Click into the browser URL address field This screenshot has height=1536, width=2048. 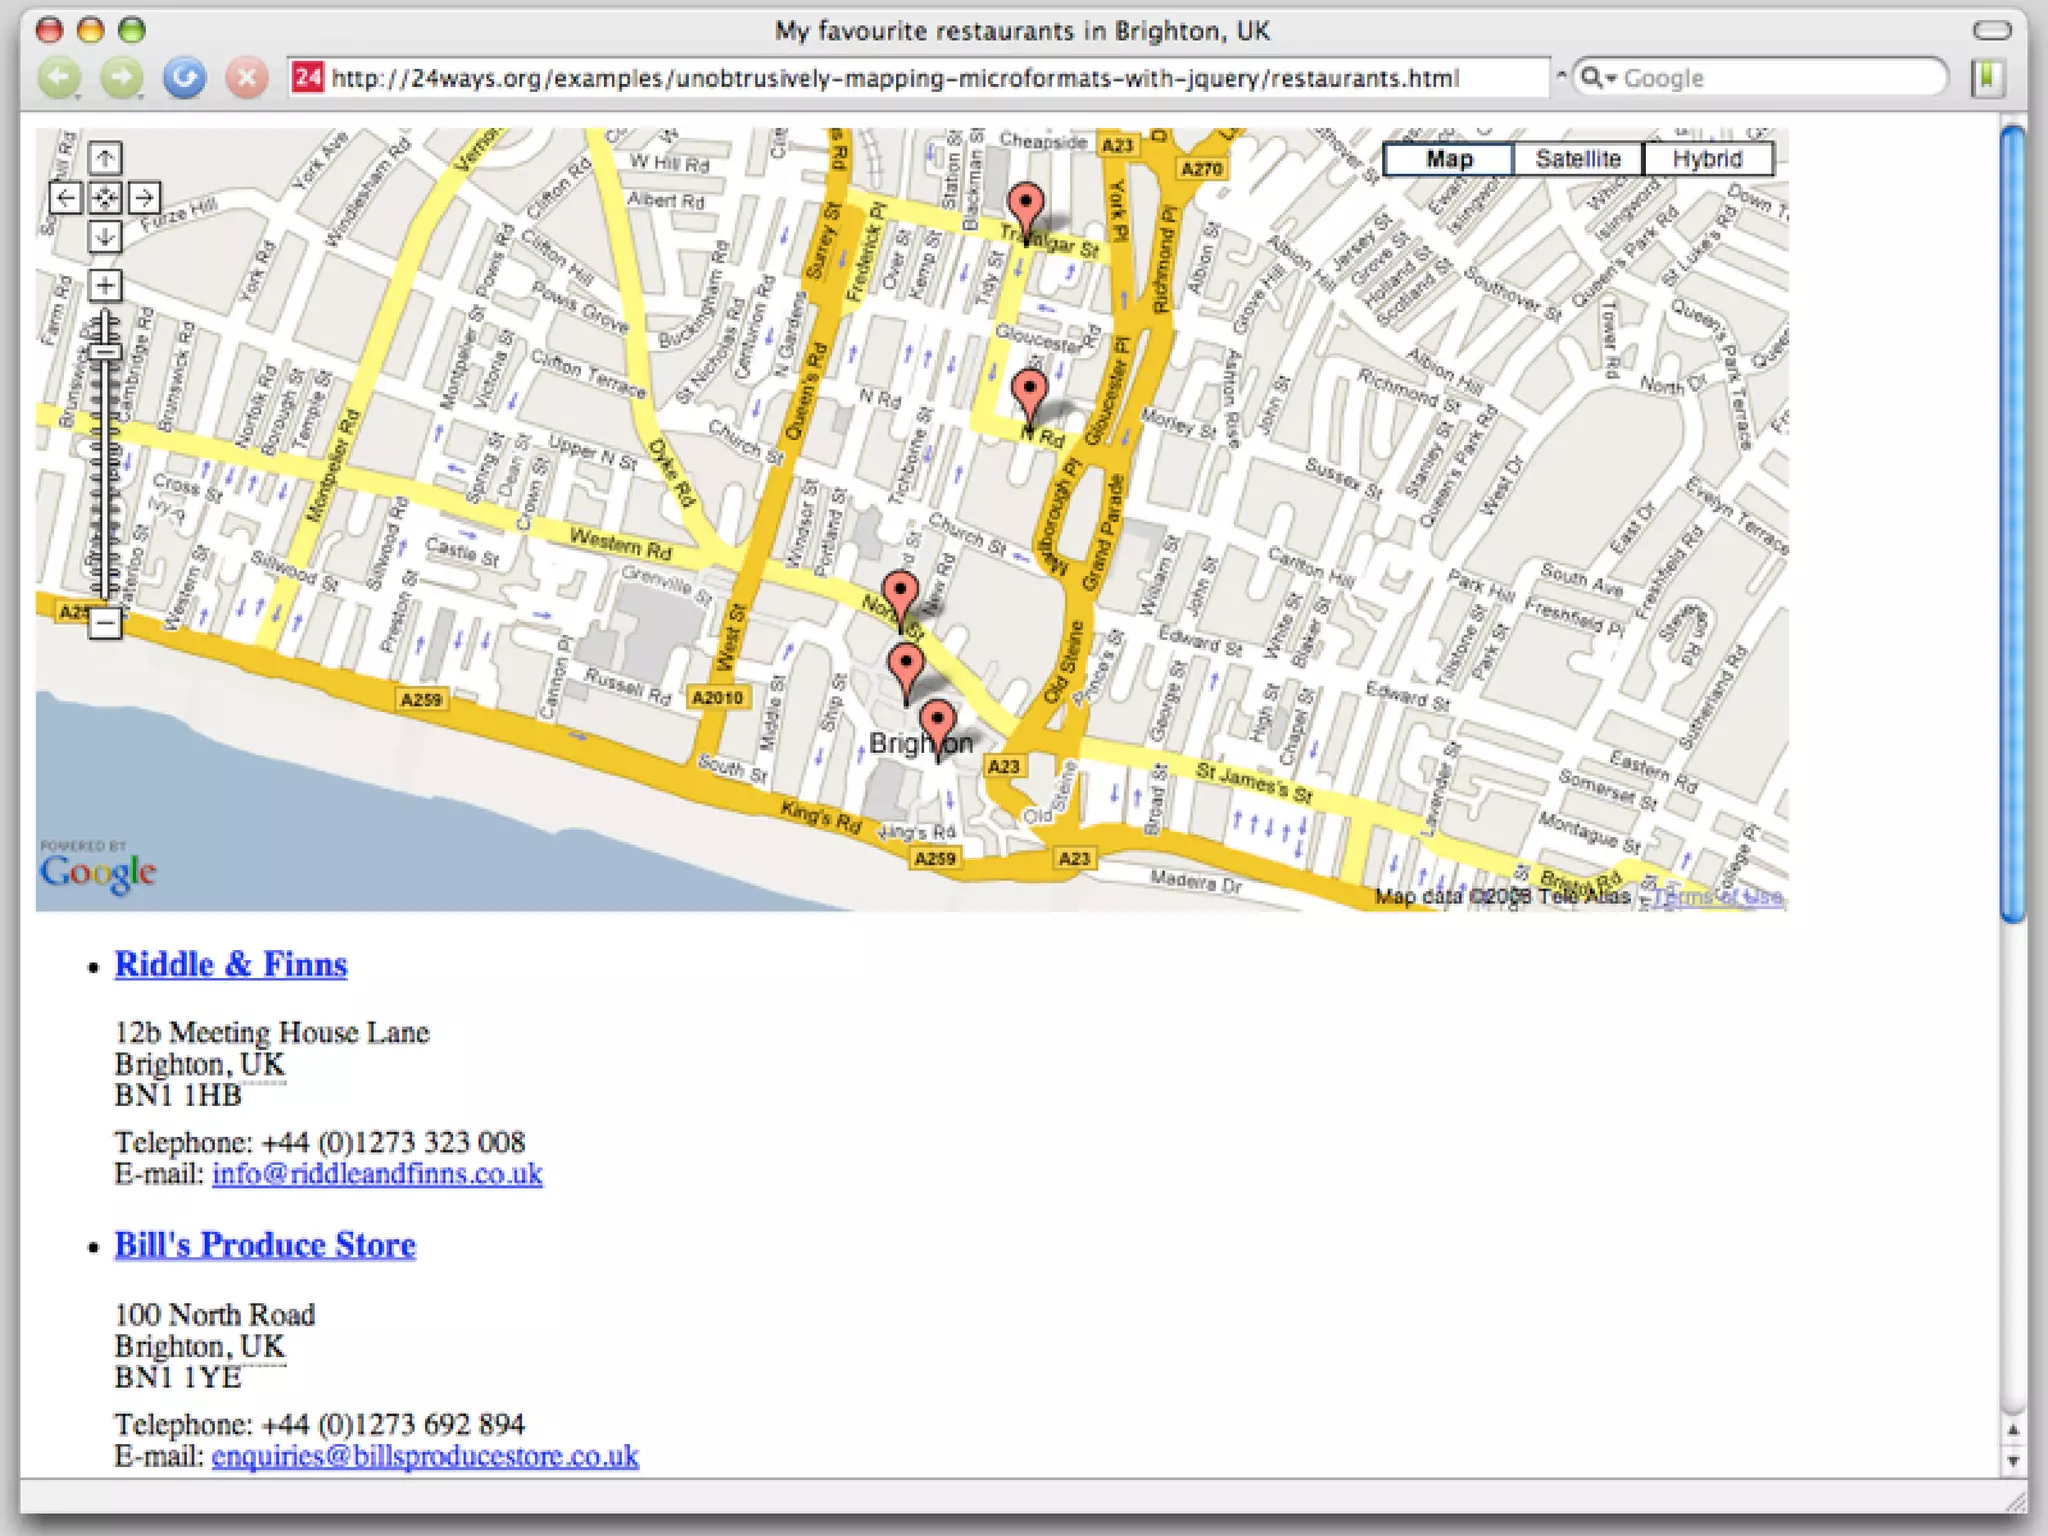pyautogui.click(x=920, y=78)
